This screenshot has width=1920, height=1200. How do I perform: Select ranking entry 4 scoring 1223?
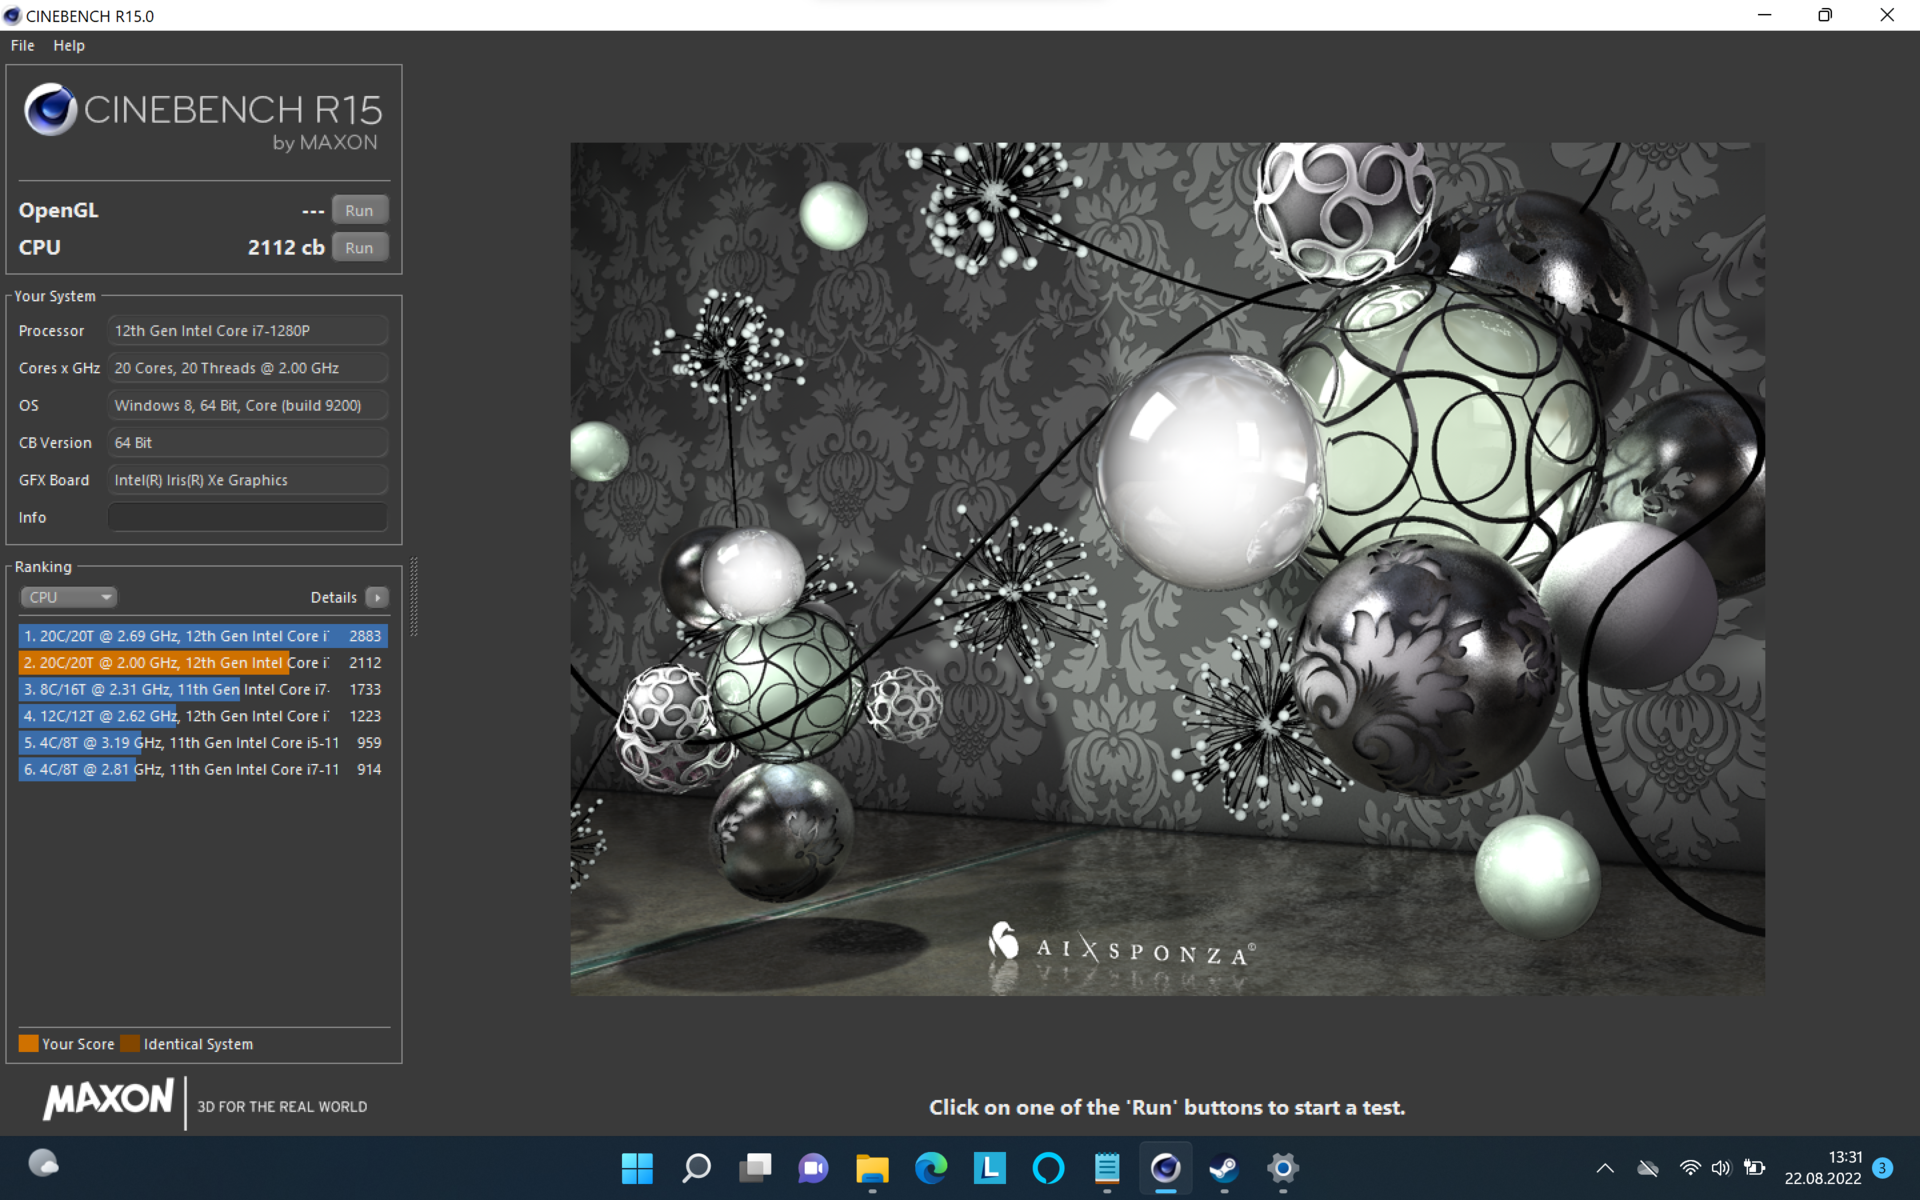coord(203,716)
